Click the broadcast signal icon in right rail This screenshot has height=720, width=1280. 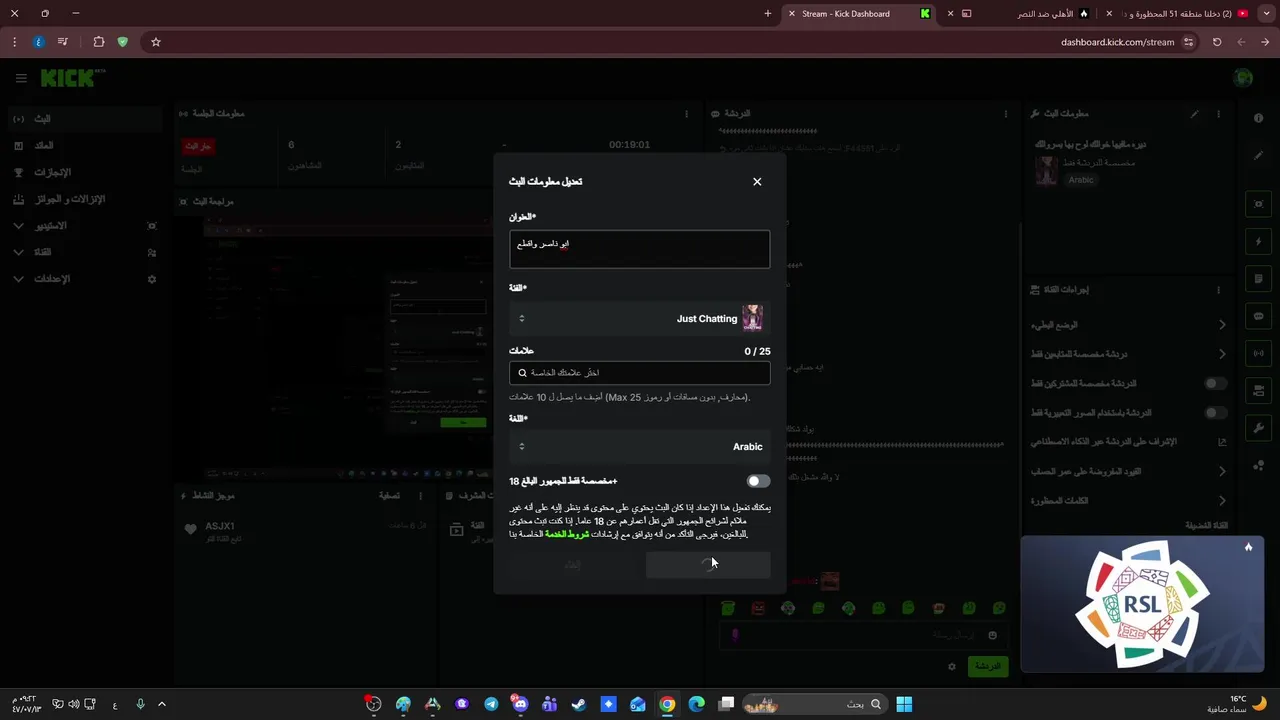(x=1258, y=353)
